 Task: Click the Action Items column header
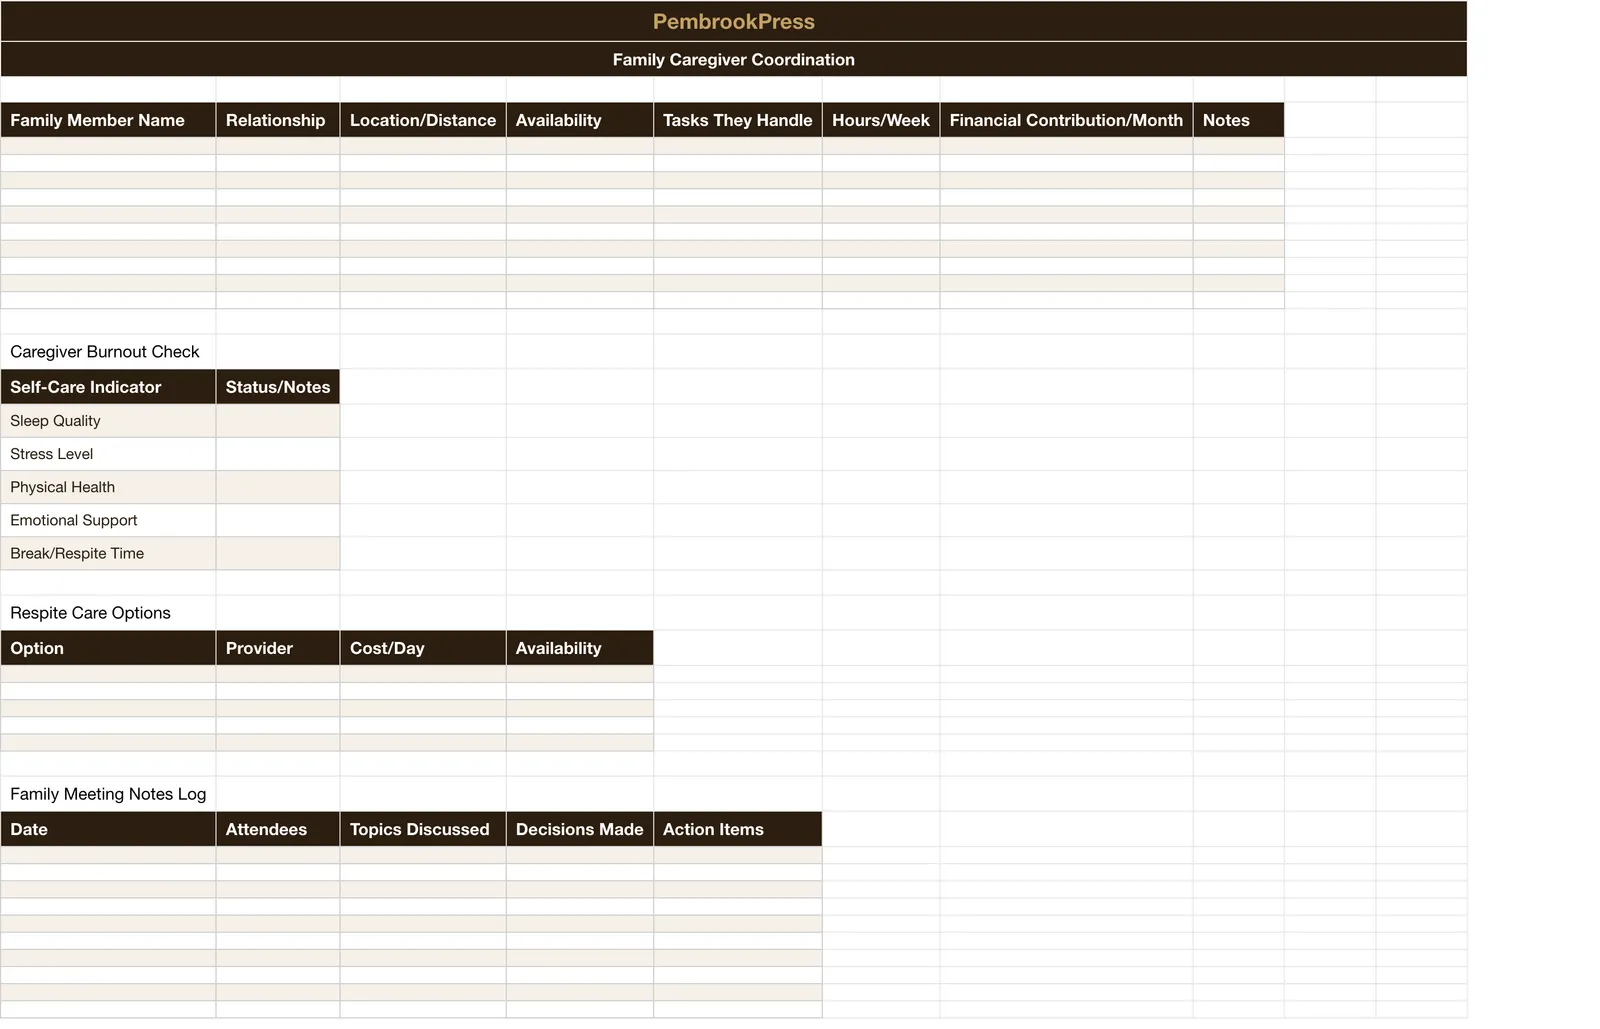738,829
